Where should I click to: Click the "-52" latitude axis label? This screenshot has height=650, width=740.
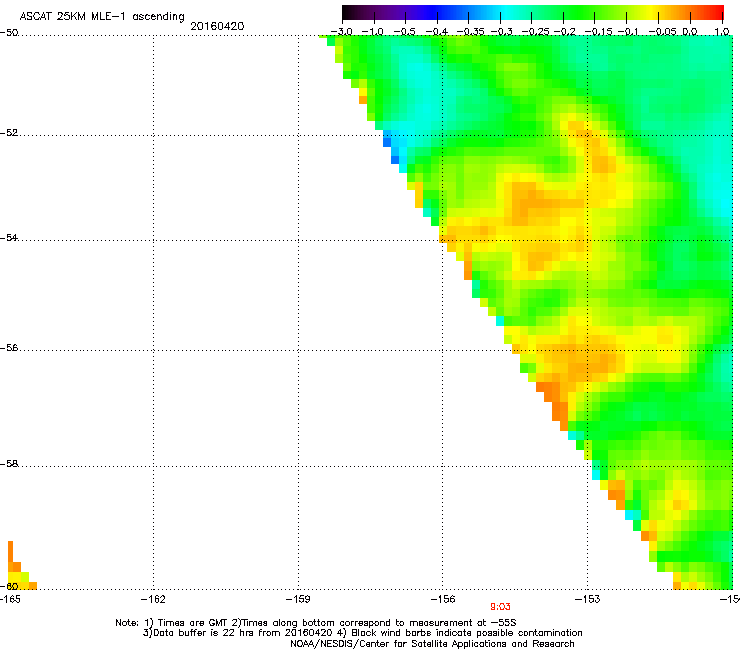point(9,133)
